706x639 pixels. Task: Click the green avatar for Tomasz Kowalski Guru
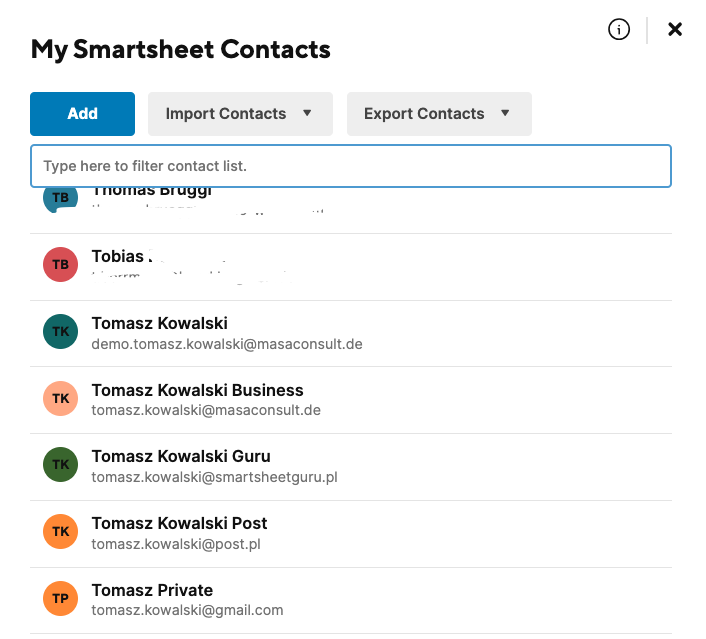pos(60,465)
